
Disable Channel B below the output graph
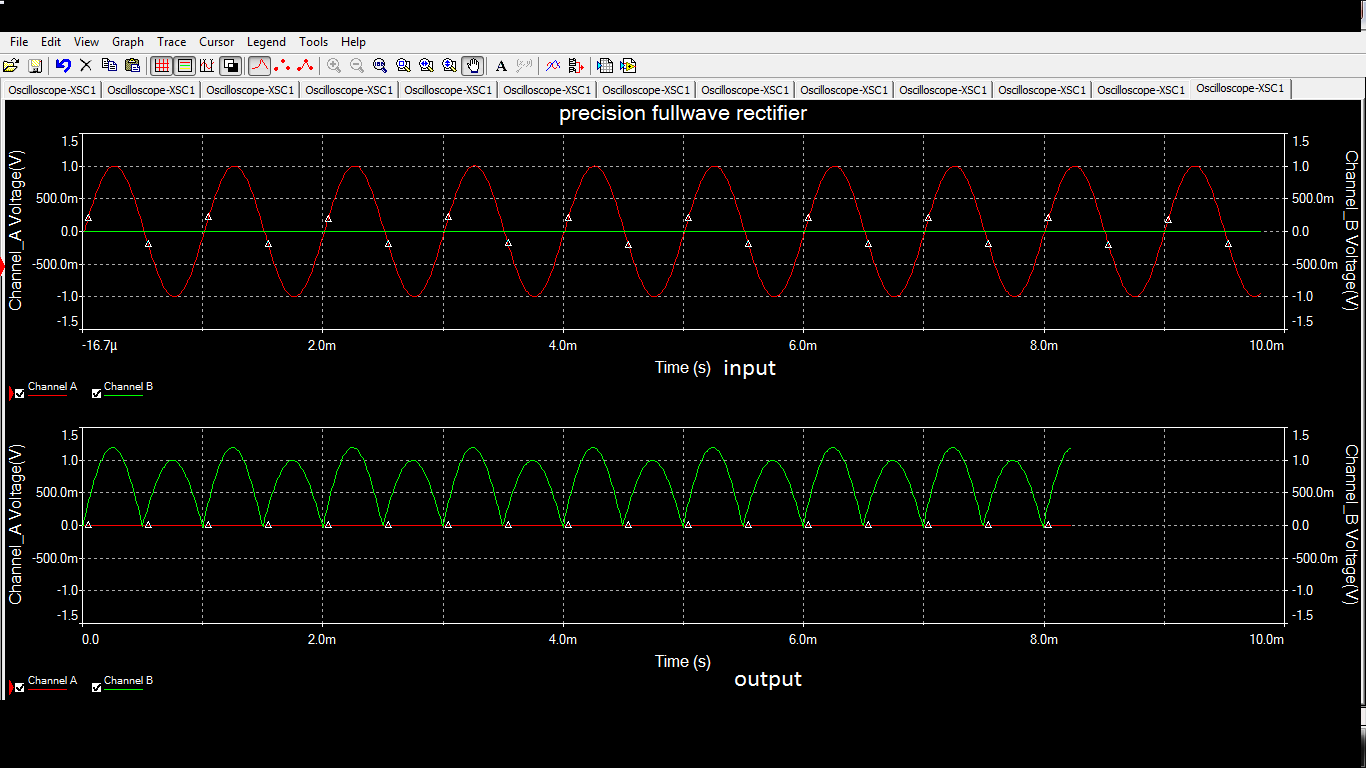pos(96,686)
